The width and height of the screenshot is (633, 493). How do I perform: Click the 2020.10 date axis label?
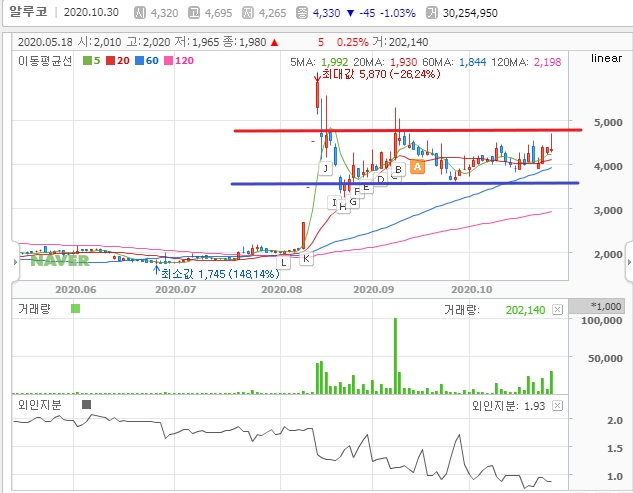point(472,290)
